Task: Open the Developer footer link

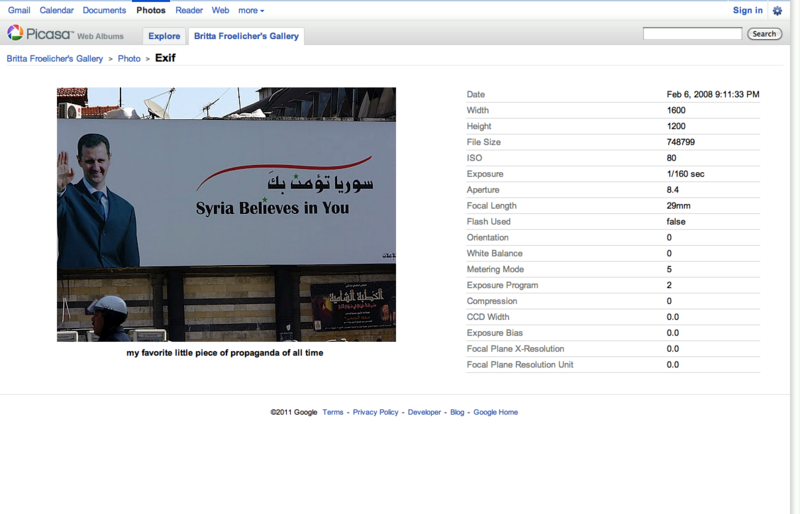Action: (424, 412)
